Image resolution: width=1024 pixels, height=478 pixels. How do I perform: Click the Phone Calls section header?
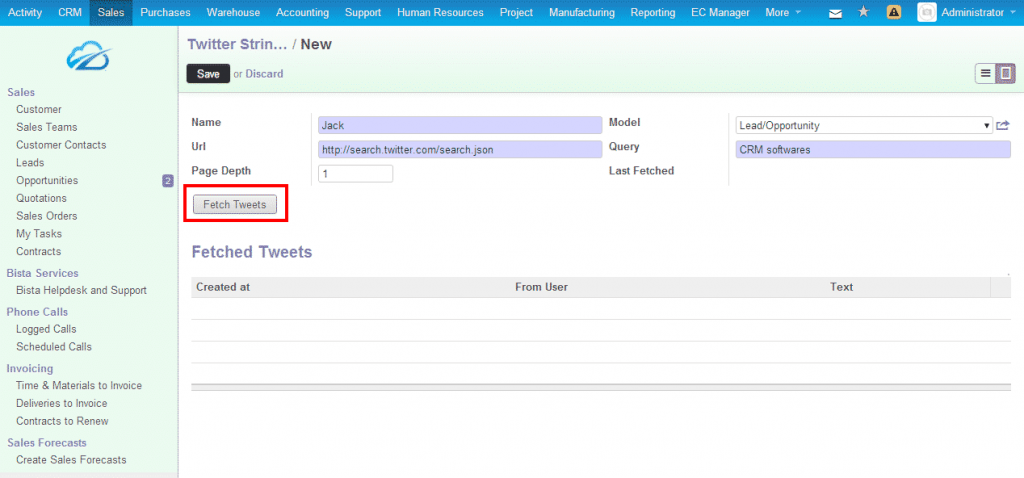point(37,312)
